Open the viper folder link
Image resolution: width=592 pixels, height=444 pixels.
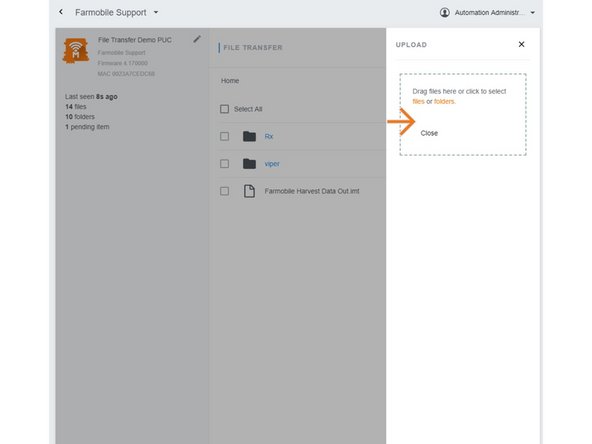[x=272, y=164]
